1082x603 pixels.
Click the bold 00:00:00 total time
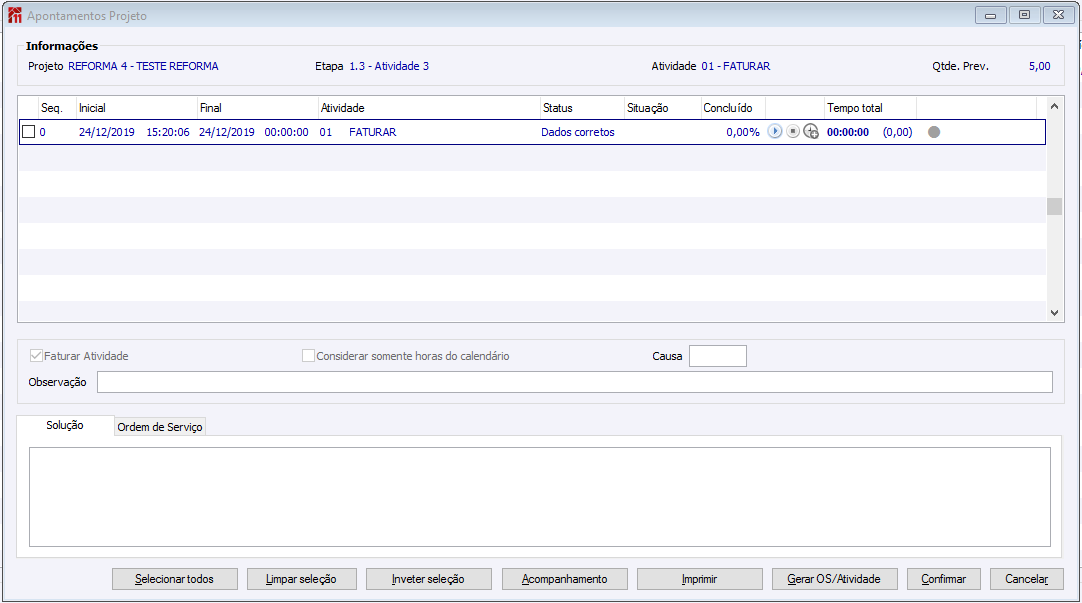click(848, 132)
